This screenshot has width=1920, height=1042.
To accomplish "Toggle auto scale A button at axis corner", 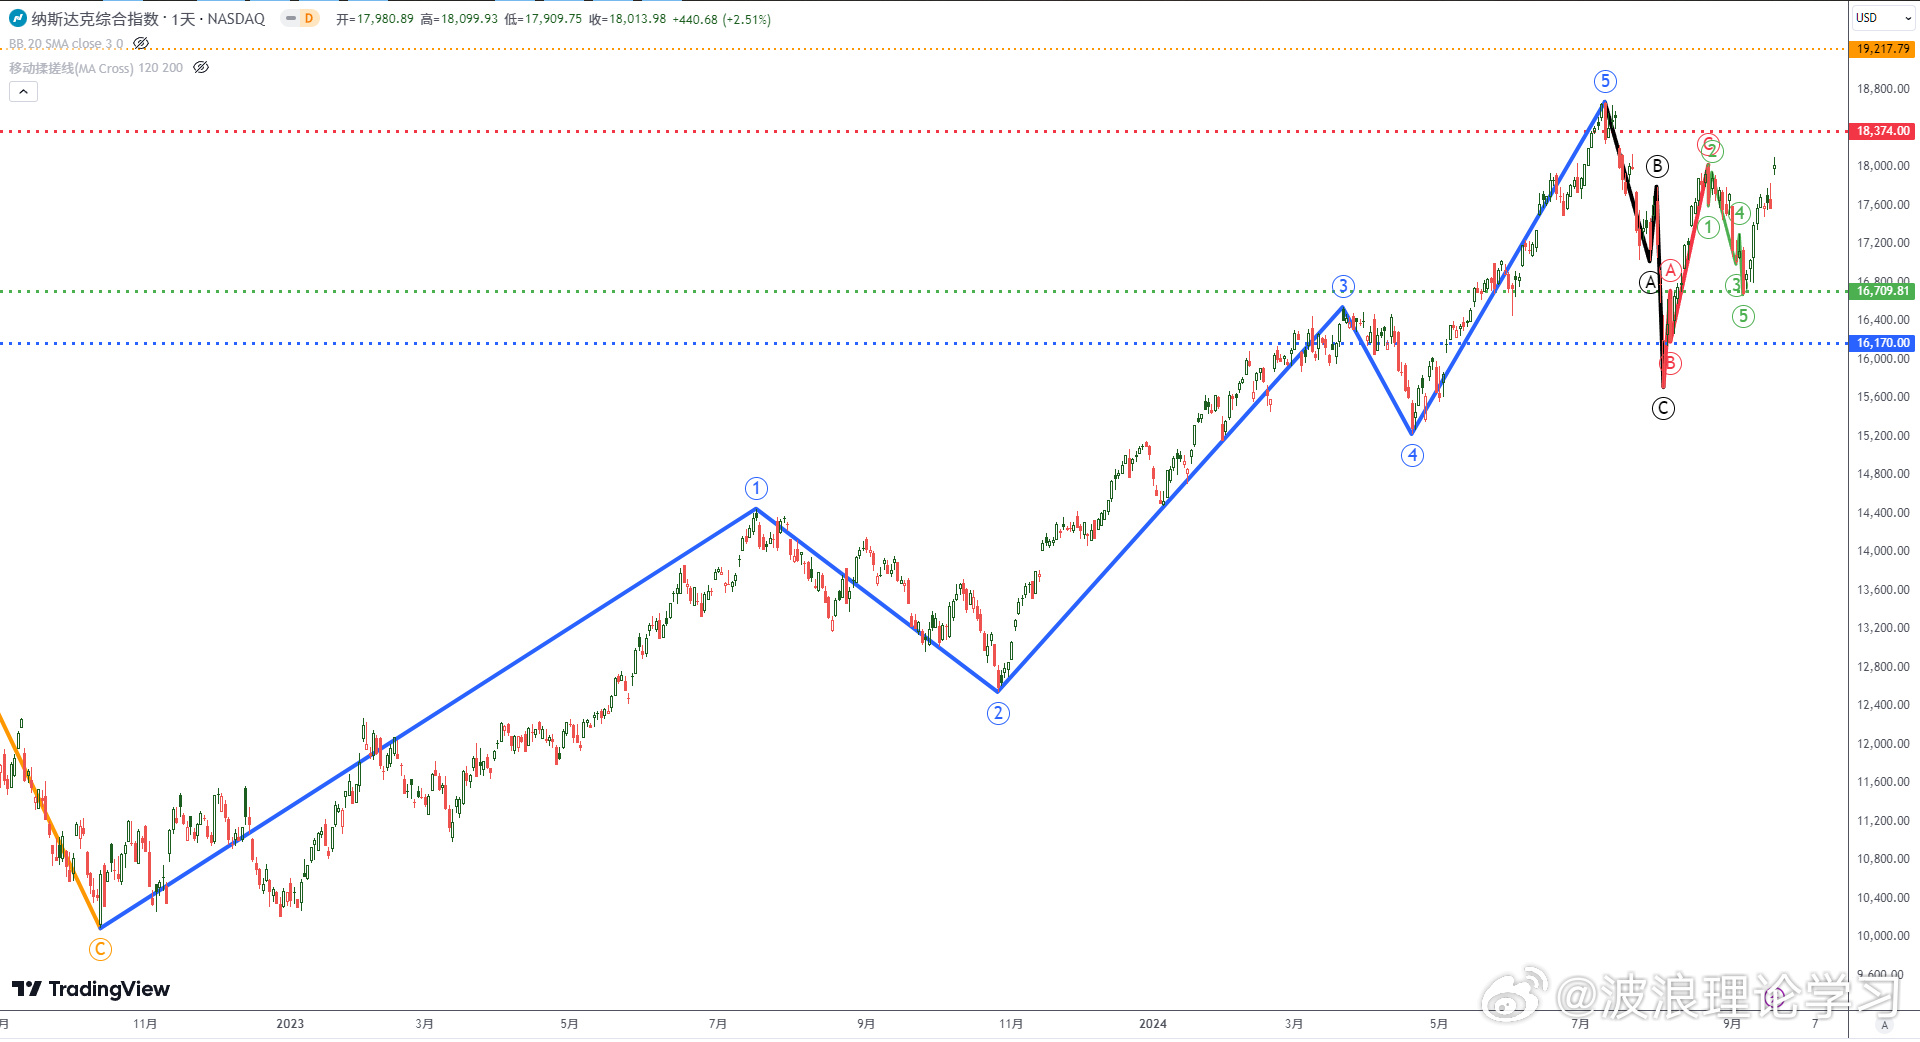I will [1884, 1025].
